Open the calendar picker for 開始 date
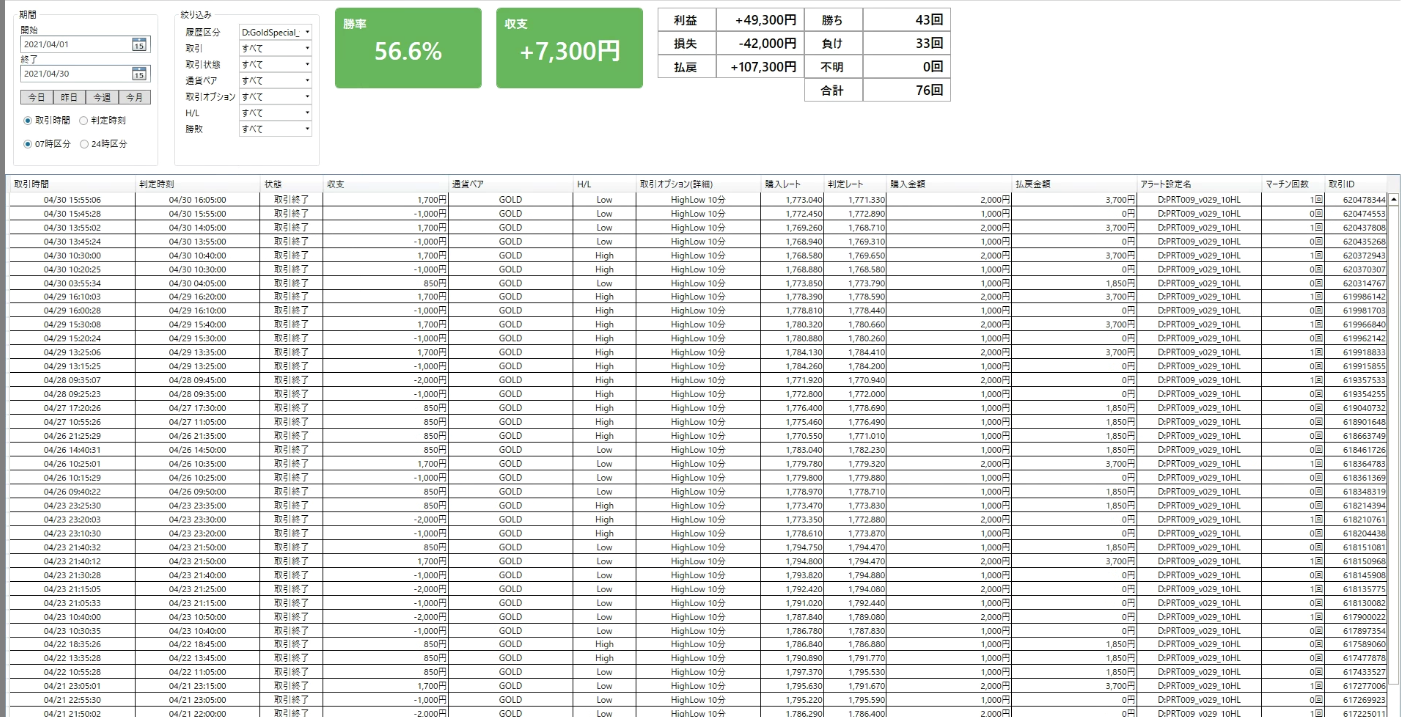 139,44
